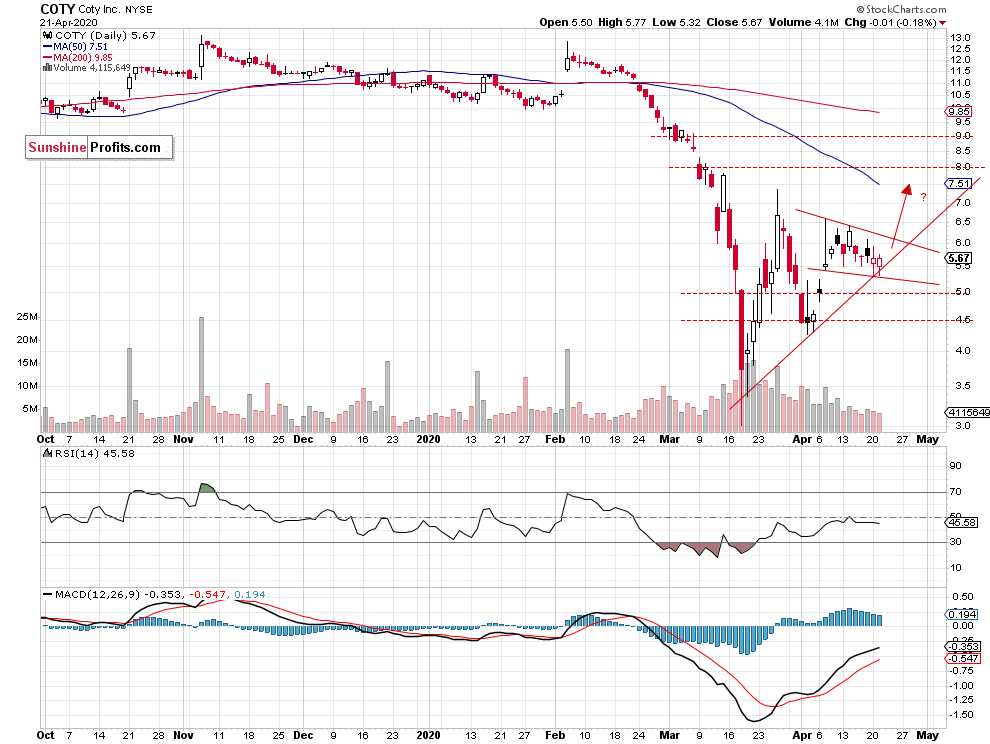The image size is (990, 744).
Task: Click the 10M volume axis label
Action: (x=27, y=385)
